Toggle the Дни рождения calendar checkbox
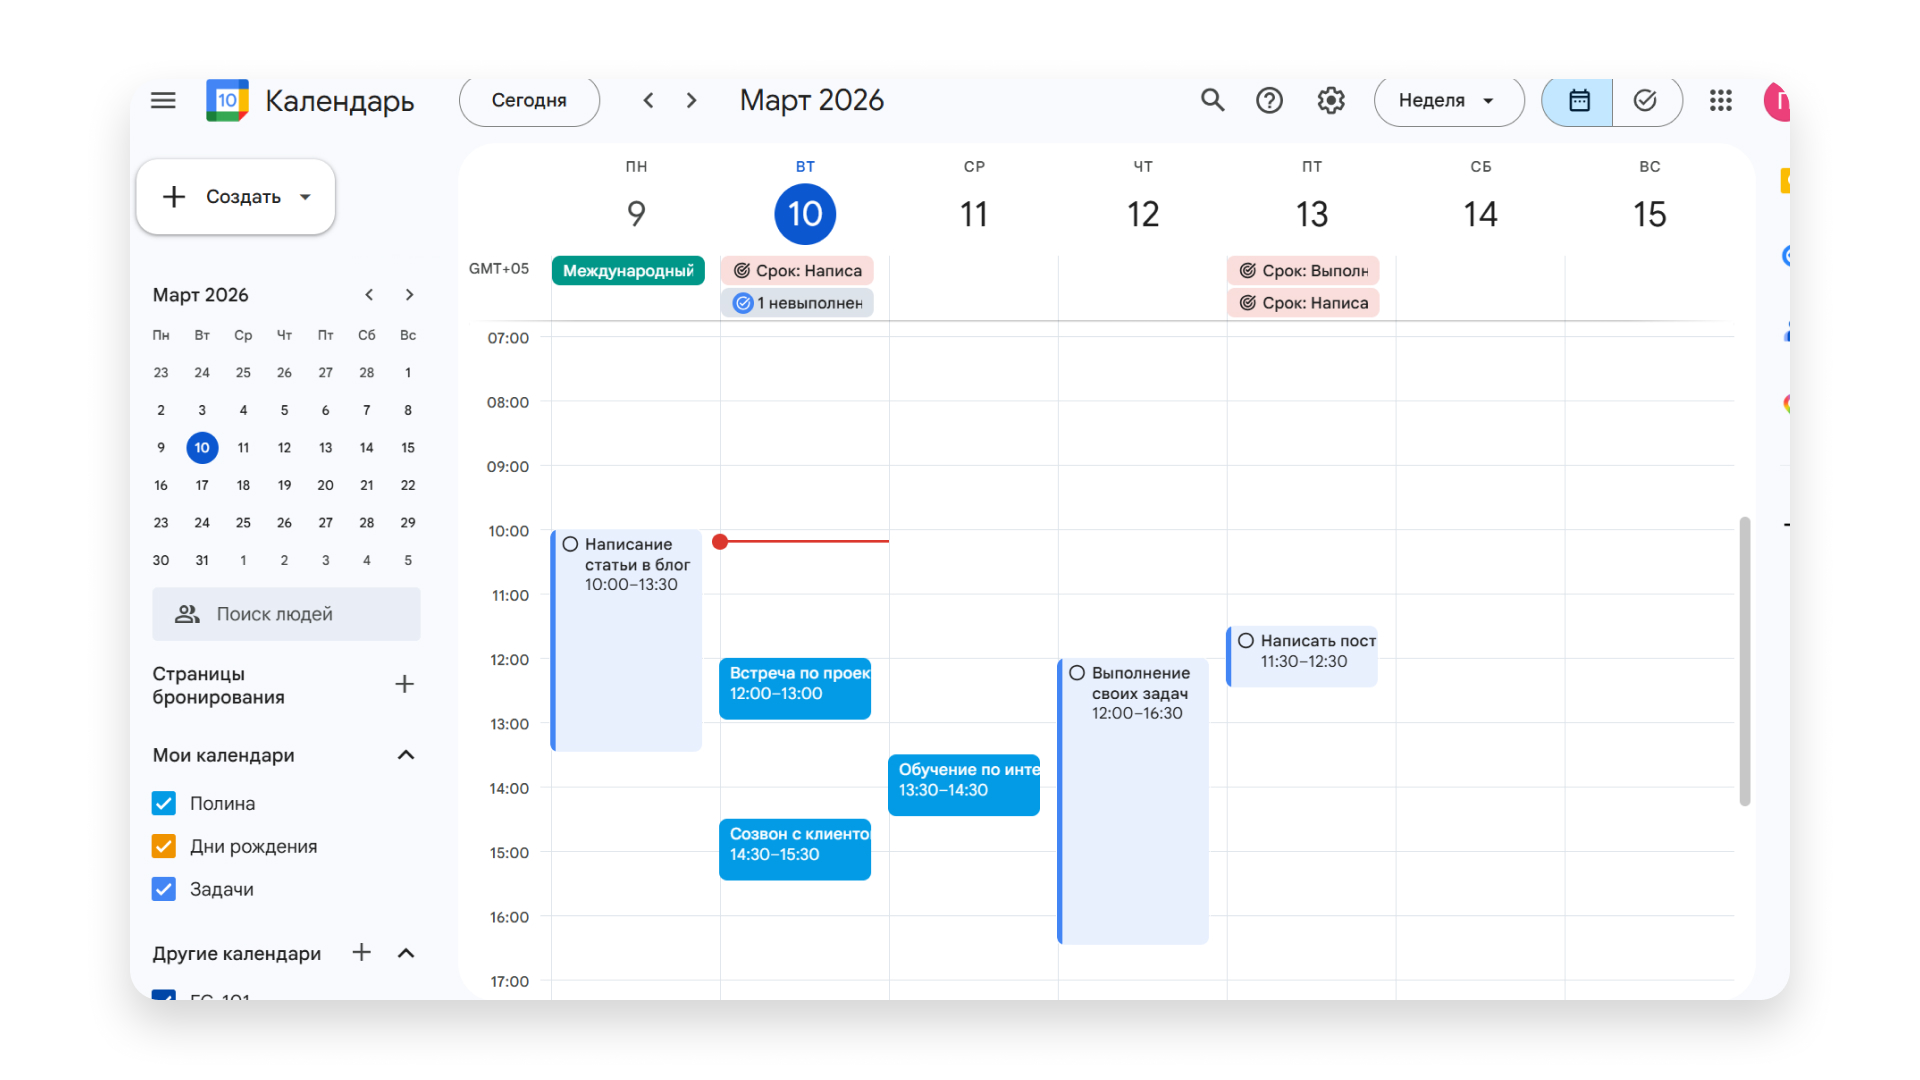The image size is (1920, 1080). click(x=164, y=846)
